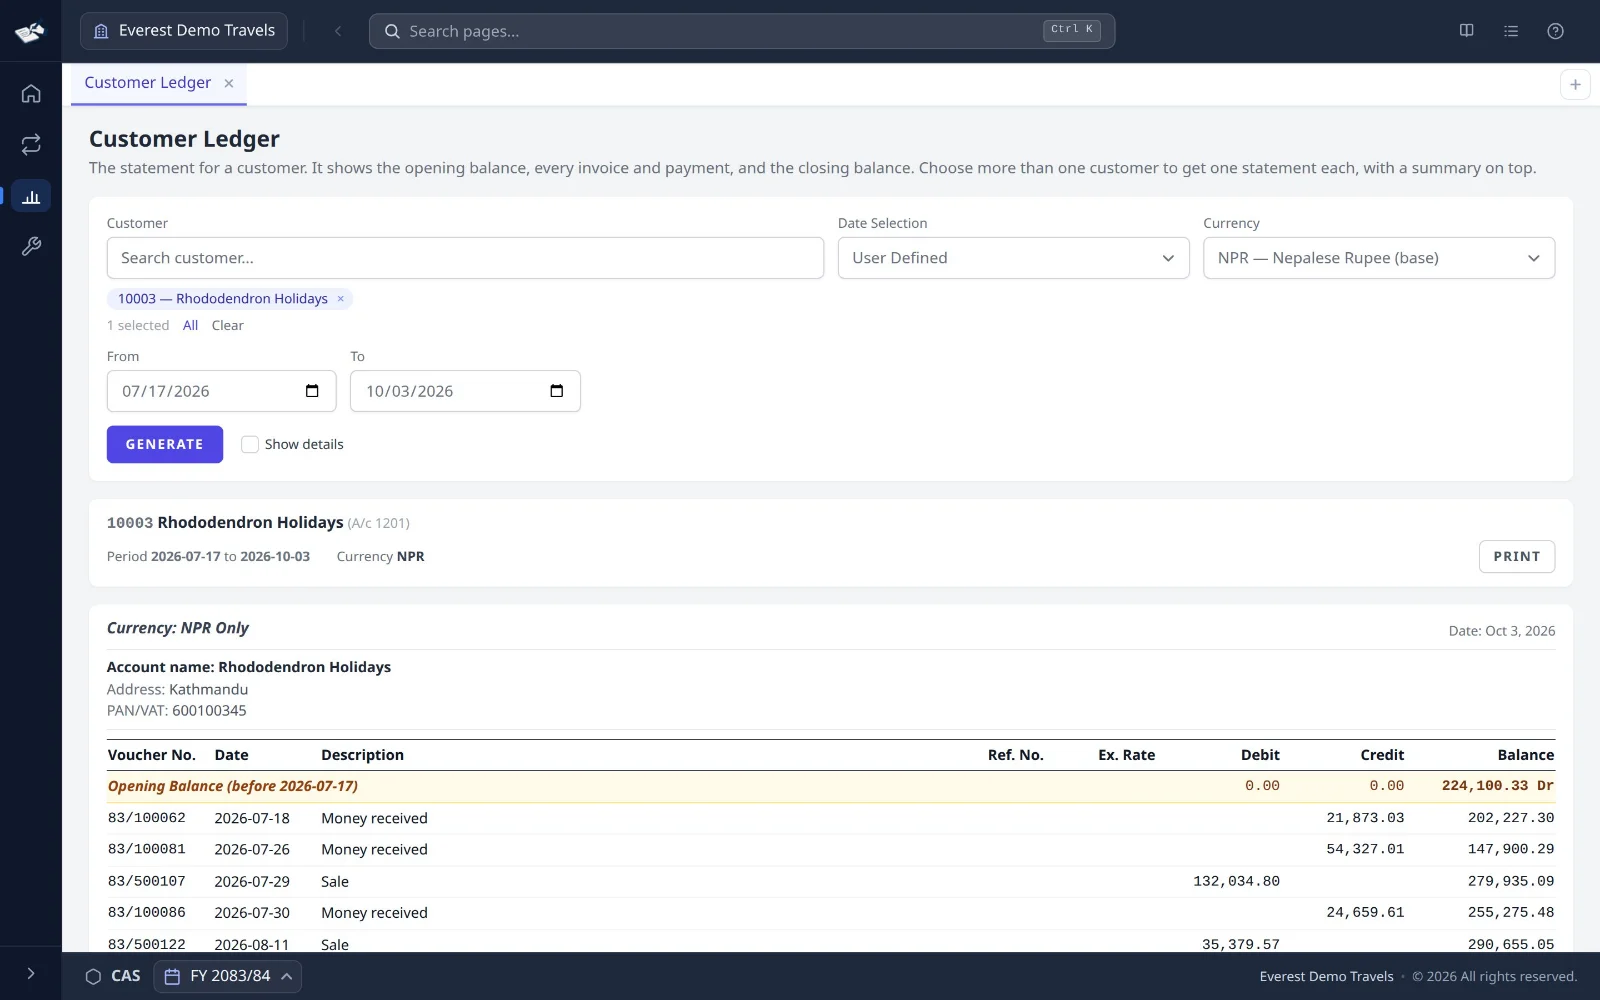
Task: Click the Balance column header
Action: (1526, 755)
